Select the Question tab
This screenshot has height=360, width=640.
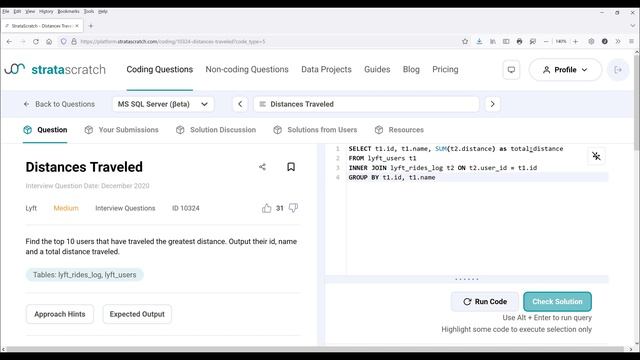45,130
